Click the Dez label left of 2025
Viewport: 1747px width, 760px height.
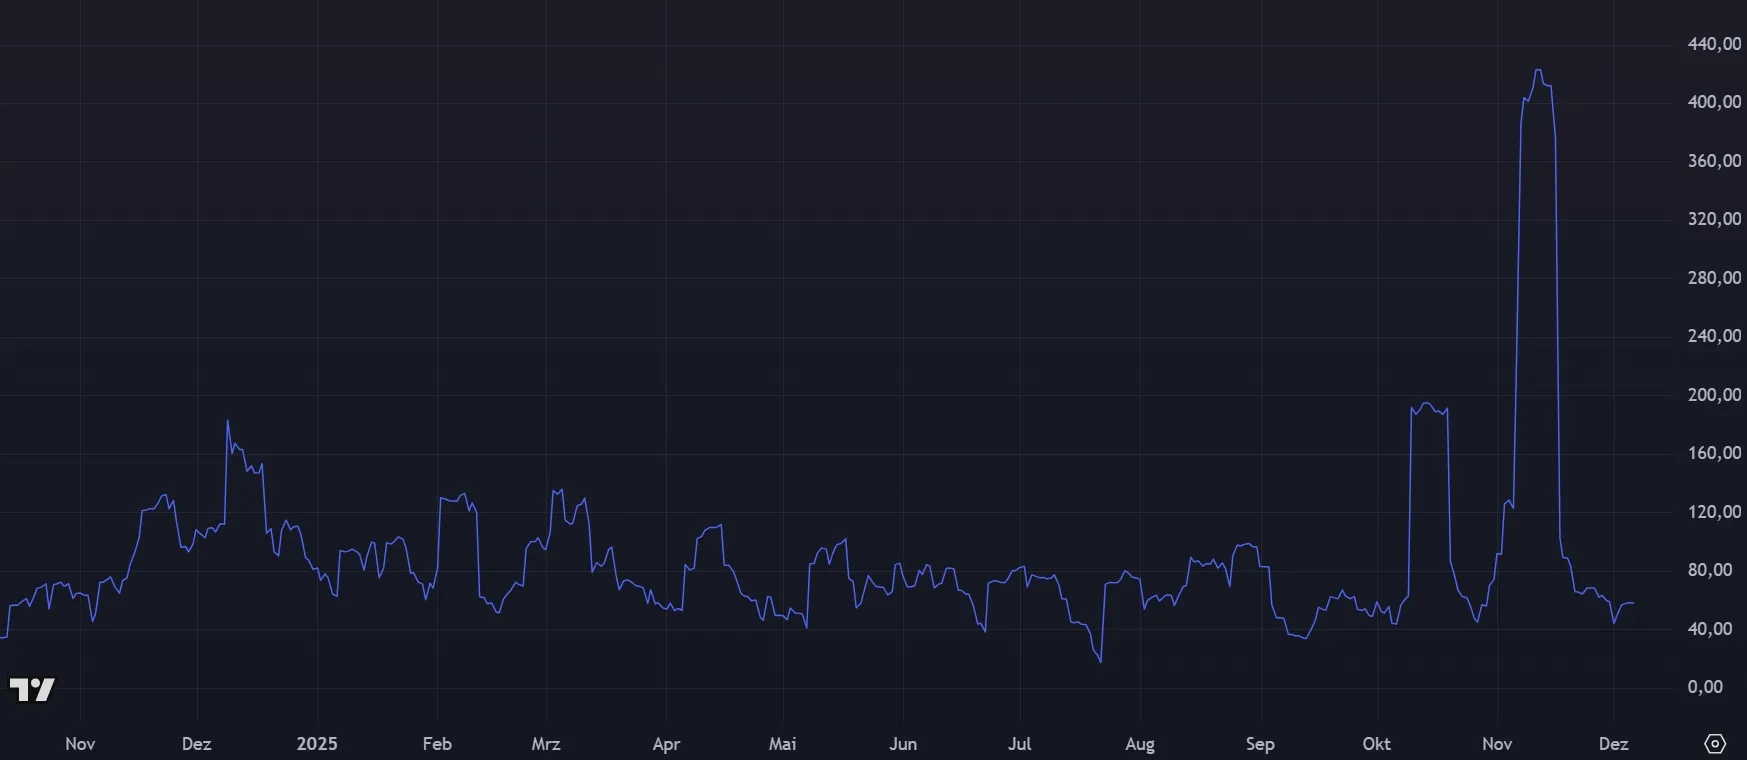[x=197, y=744]
